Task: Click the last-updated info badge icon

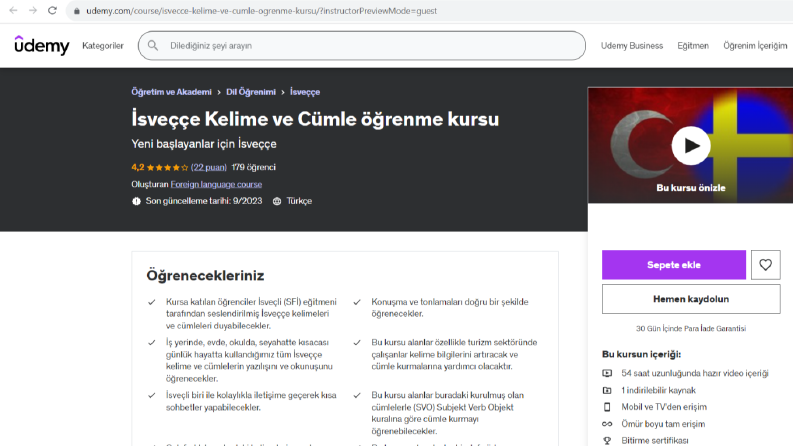Action: click(x=136, y=201)
